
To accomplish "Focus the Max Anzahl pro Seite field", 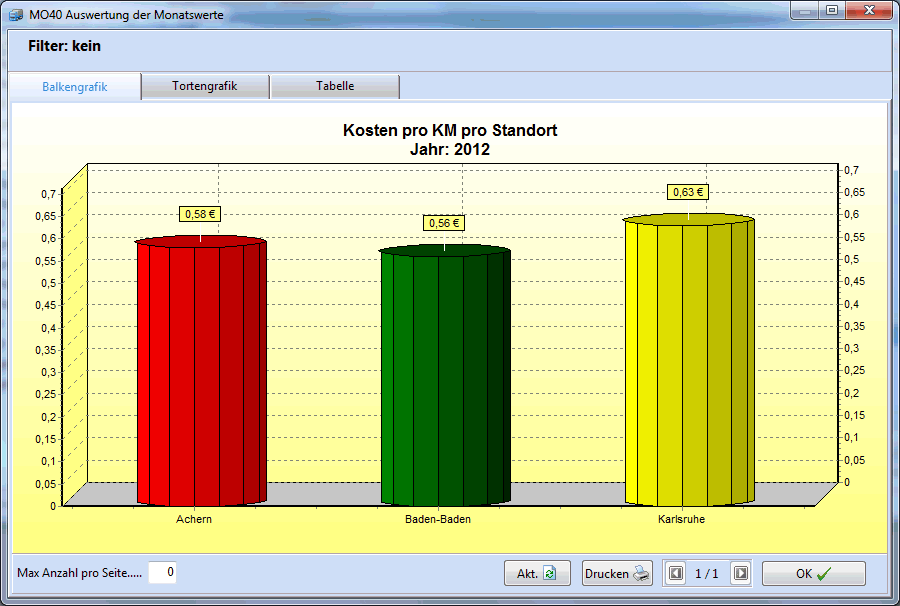I will tap(163, 572).
